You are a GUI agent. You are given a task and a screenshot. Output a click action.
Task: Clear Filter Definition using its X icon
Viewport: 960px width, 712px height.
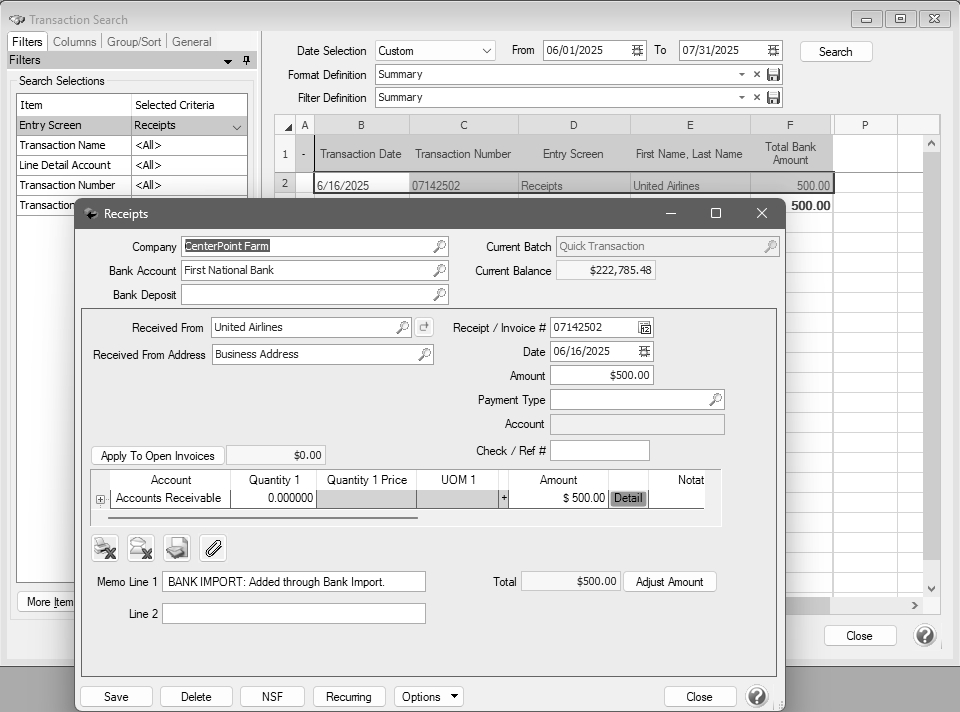pos(757,97)
